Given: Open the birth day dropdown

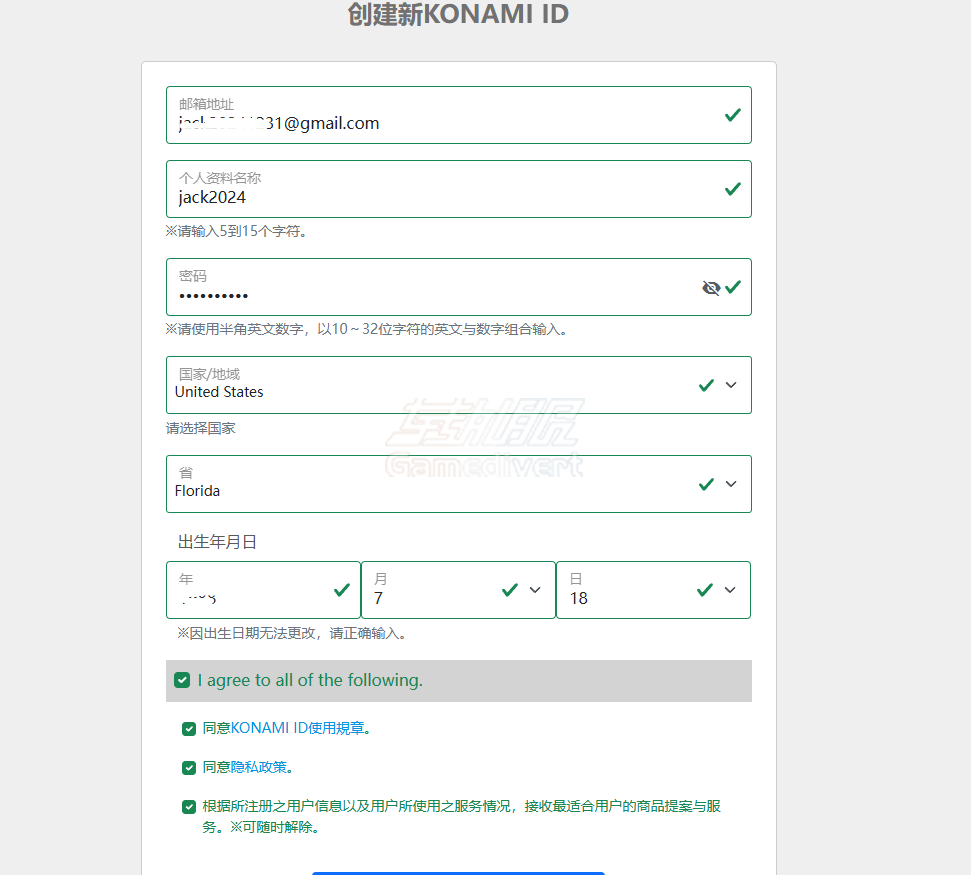Looking at the screenshot, I should [x=730, y=590].
